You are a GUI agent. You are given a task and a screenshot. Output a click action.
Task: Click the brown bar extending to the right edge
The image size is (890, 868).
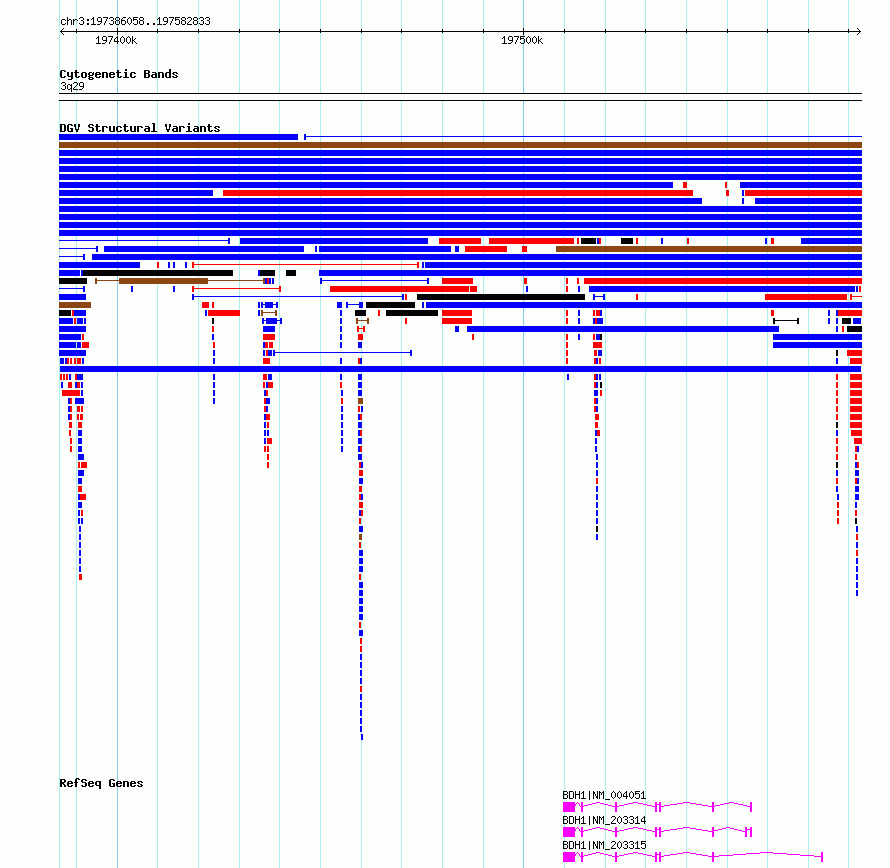click(x=709, y=249)
